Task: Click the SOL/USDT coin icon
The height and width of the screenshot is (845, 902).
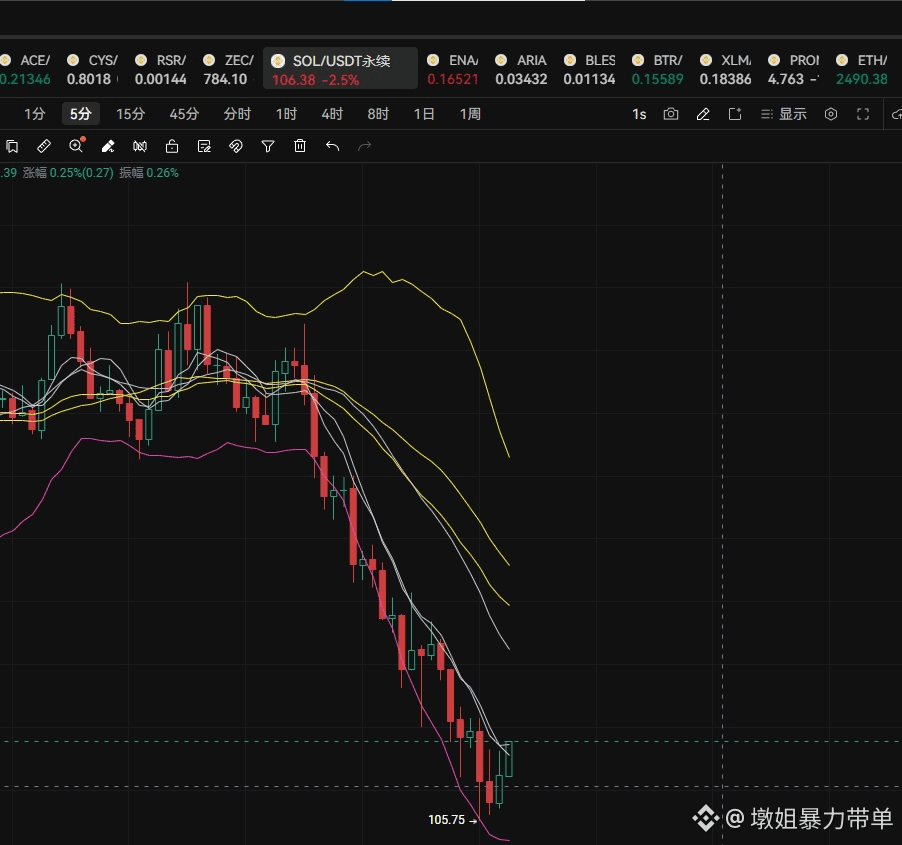Action: tap(278, 61)
